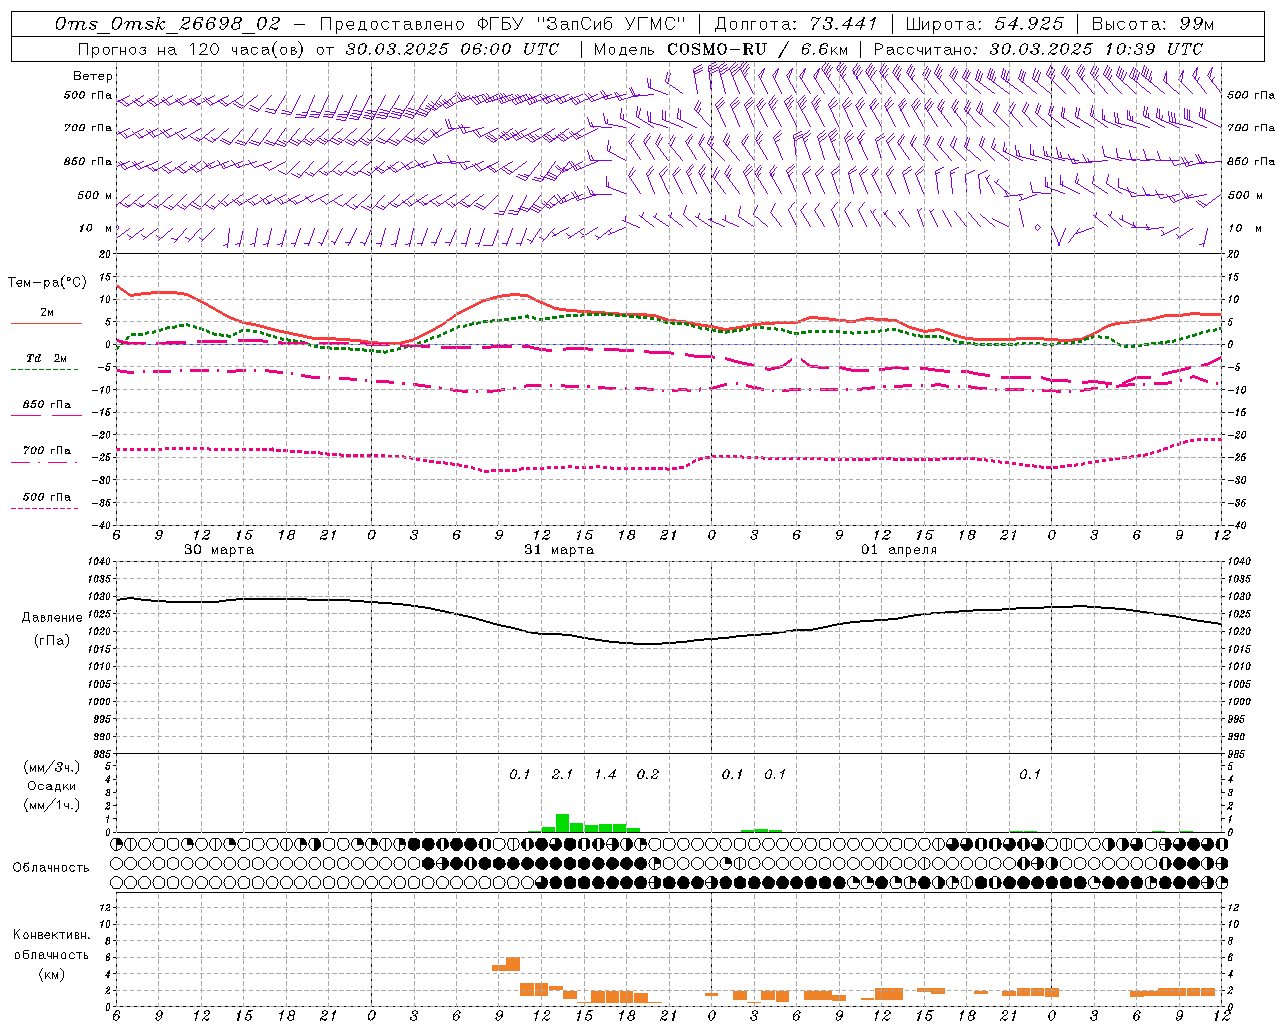This screenshot has height=1024, width=1280.
Task: Click the (мм/3ч.) precipitation unit label
Action: (52, 767)
